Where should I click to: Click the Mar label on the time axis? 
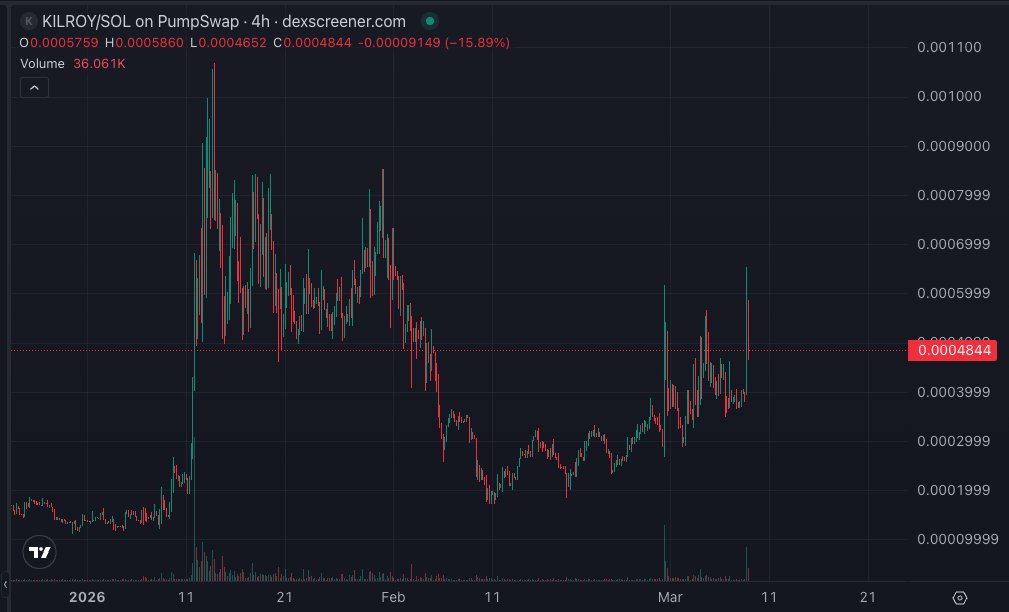click(670, 597)
